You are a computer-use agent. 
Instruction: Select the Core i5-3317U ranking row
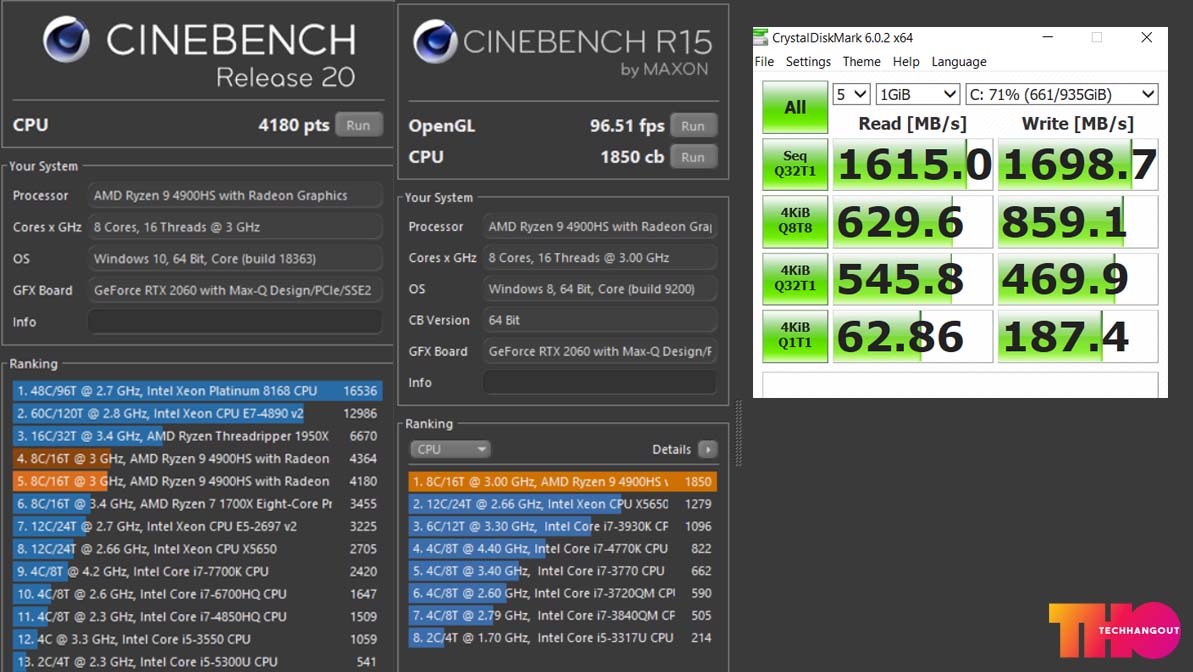(x=562, y=638)
